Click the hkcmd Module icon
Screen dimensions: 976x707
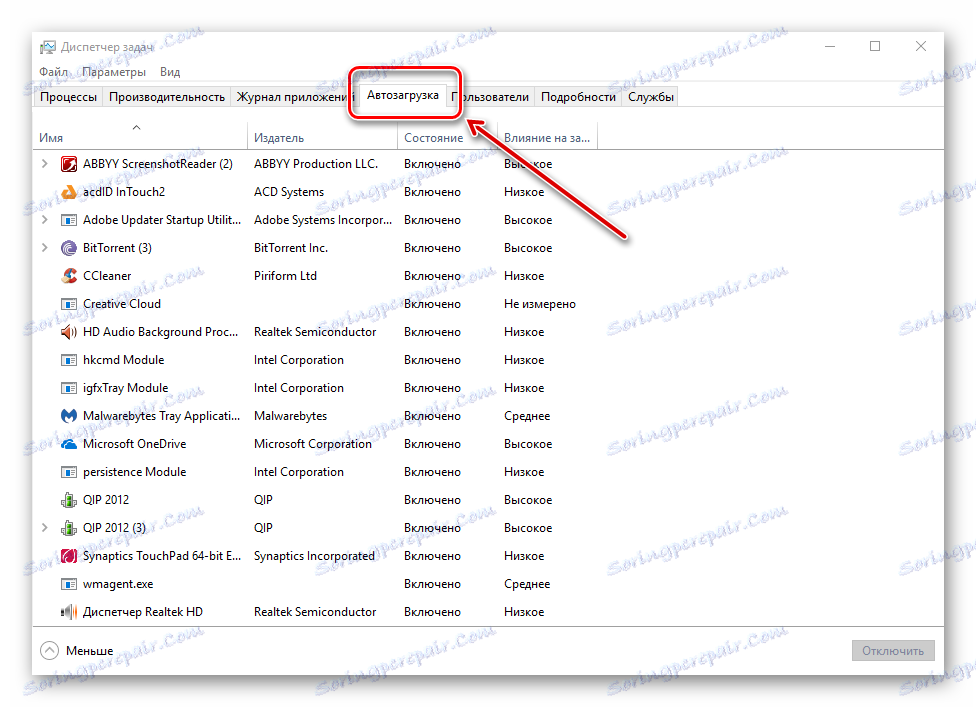tap(68, 360)
